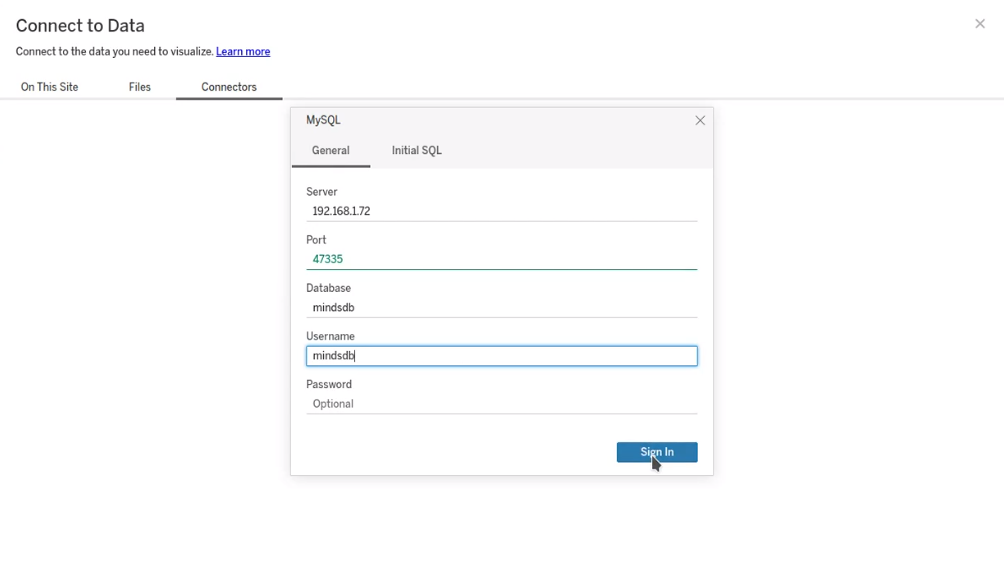The width and height of the screenshot is (1004, 580).
Task: Click the MySQL dialog title
Action: [x=323, y=120]
